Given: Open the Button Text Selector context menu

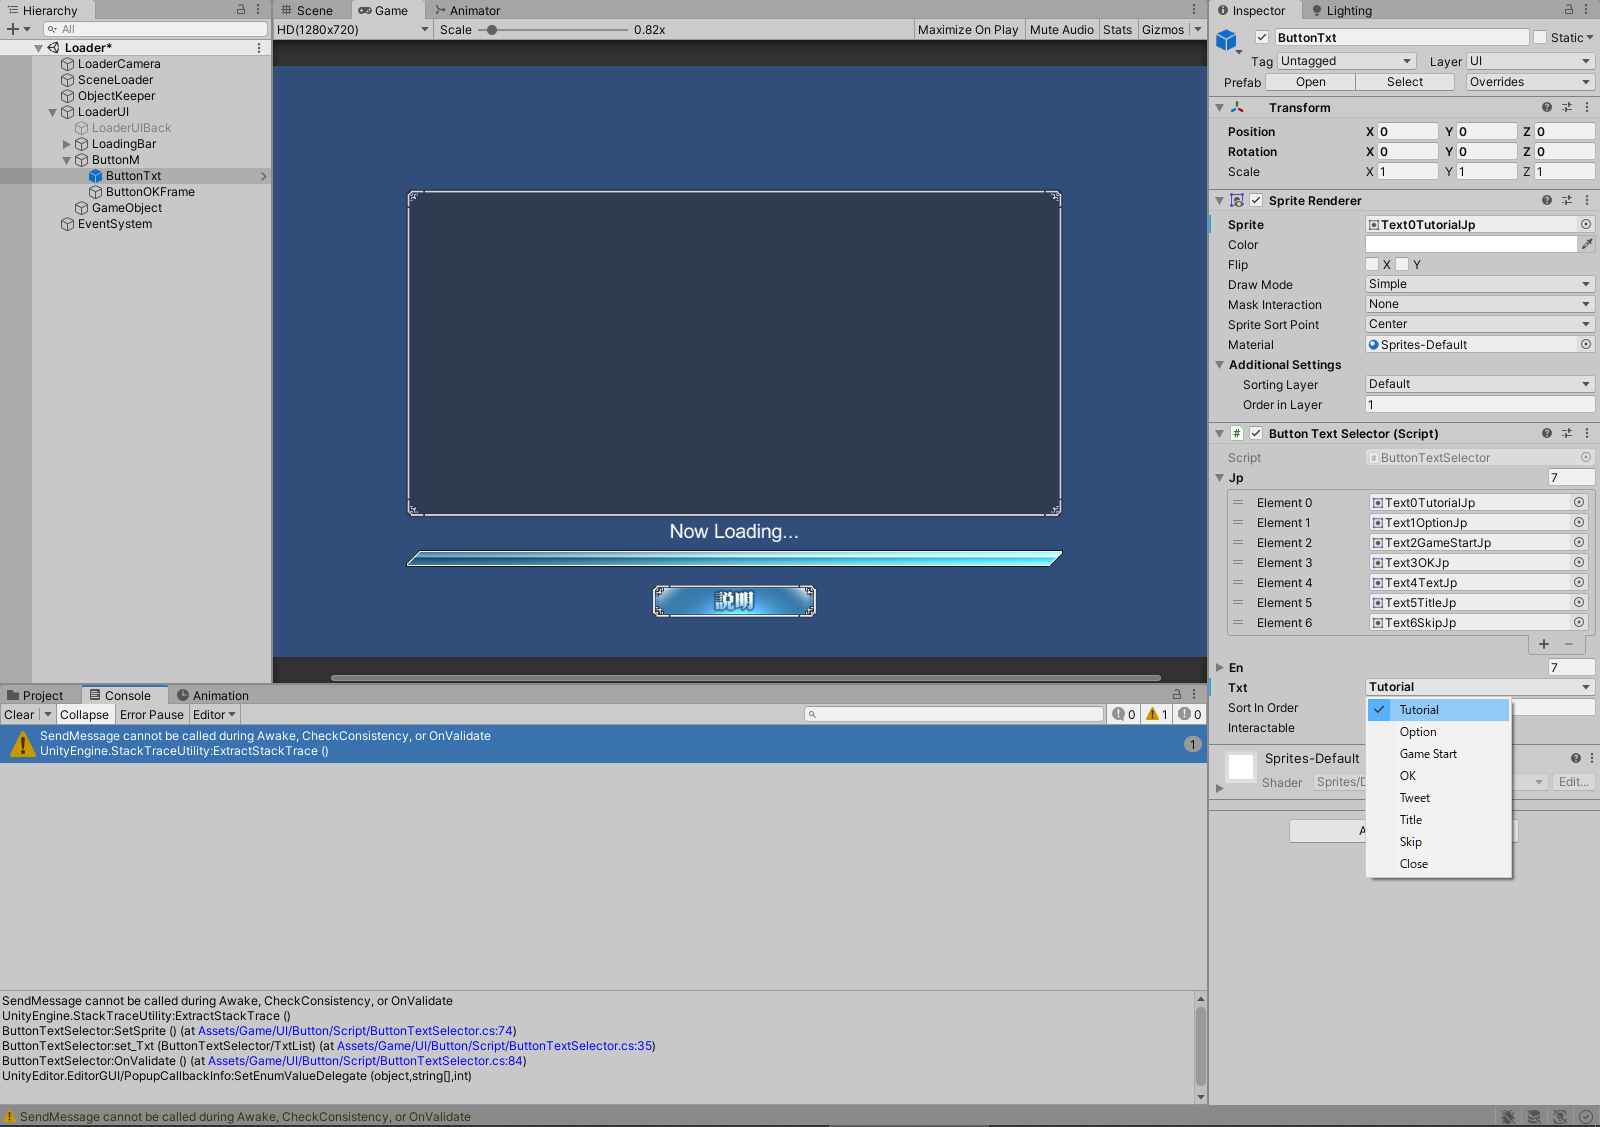Looking at the screenshot, I should [1587, 433].
